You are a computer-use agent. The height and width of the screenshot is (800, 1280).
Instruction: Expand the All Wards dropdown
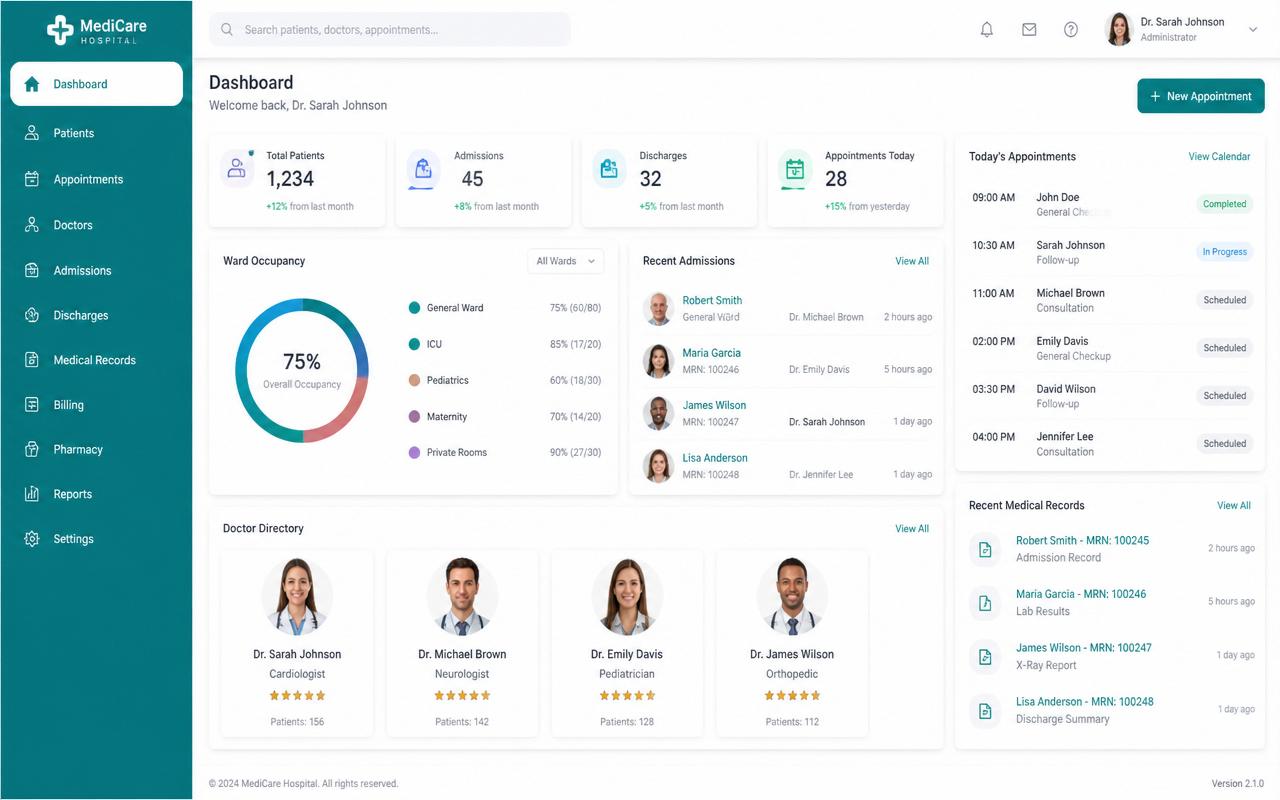[566, 261]
